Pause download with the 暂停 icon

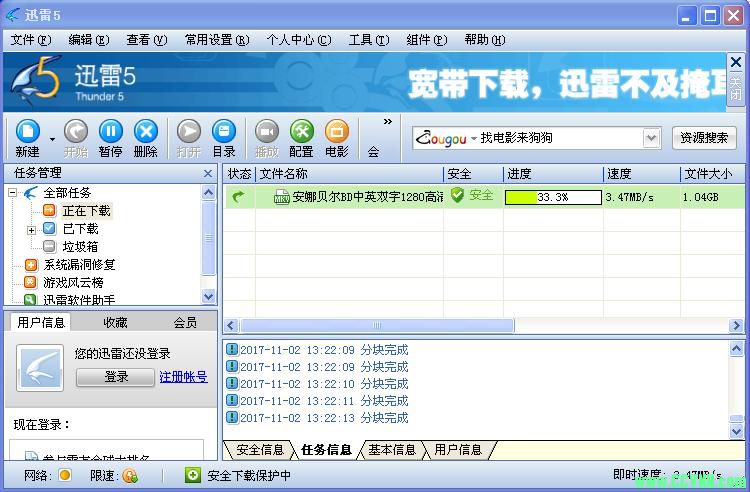point(110,132)
